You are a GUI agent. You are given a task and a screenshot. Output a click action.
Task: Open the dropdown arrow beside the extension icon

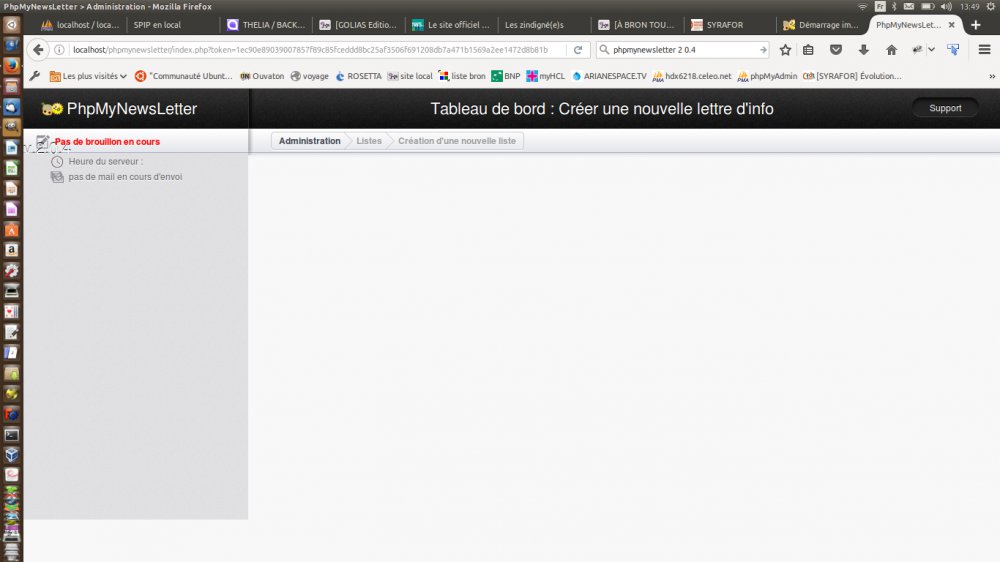click(931, 50)
